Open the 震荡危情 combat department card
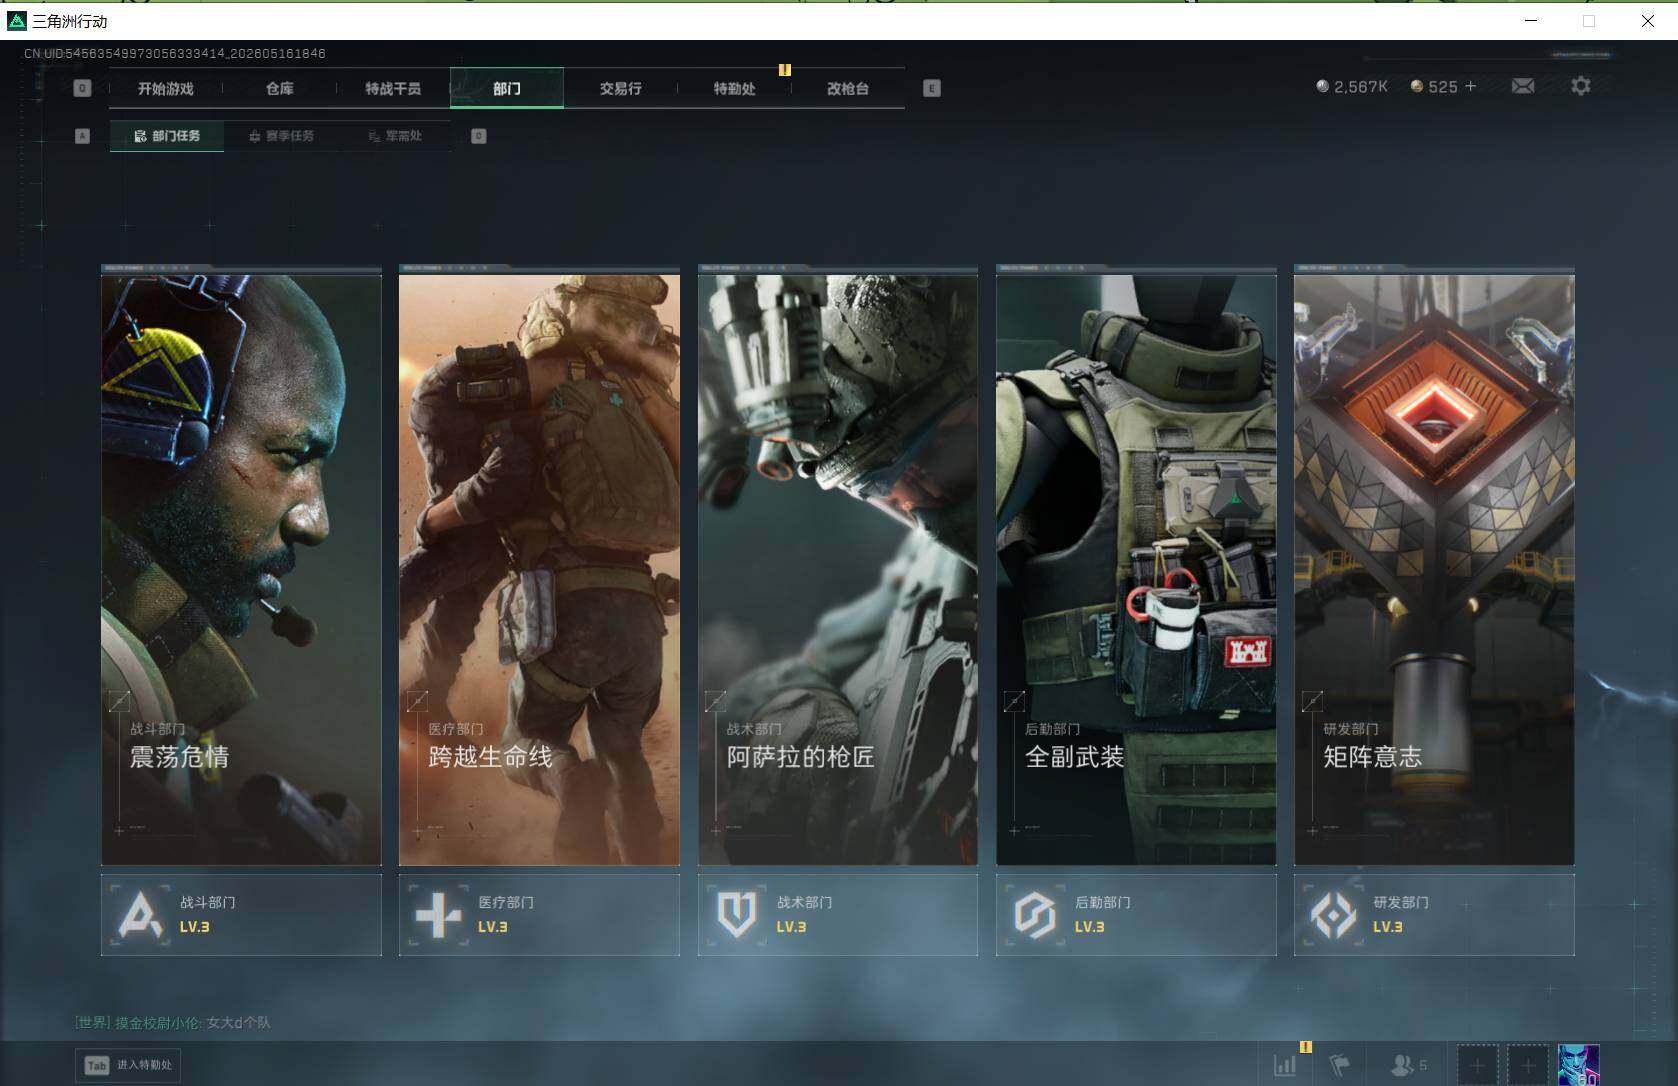The width and height of the screenshot is (1678, 1086). click(241, 570)
